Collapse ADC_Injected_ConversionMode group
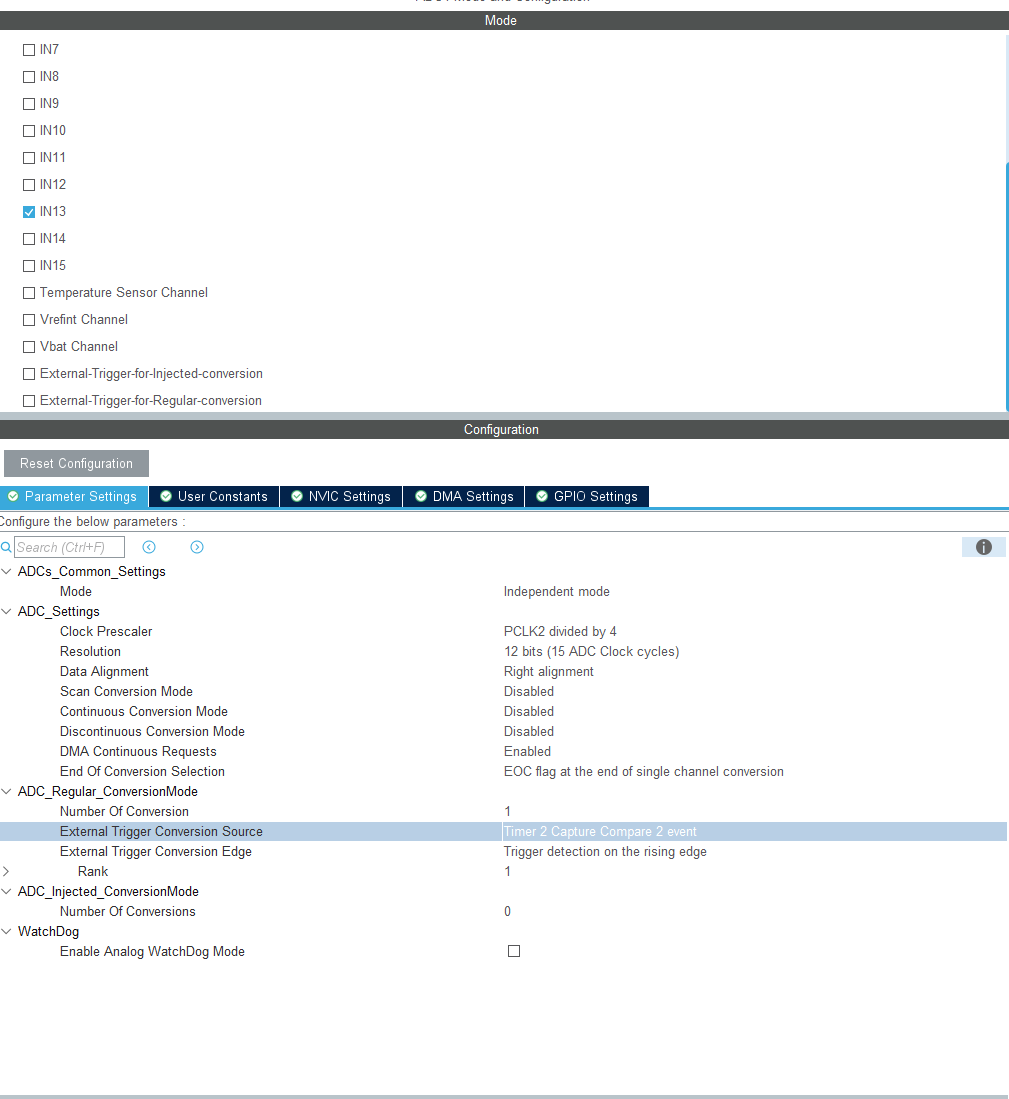Image resolution: width=1009 pixels, height=1099 pixels. (x=6, y=892)
